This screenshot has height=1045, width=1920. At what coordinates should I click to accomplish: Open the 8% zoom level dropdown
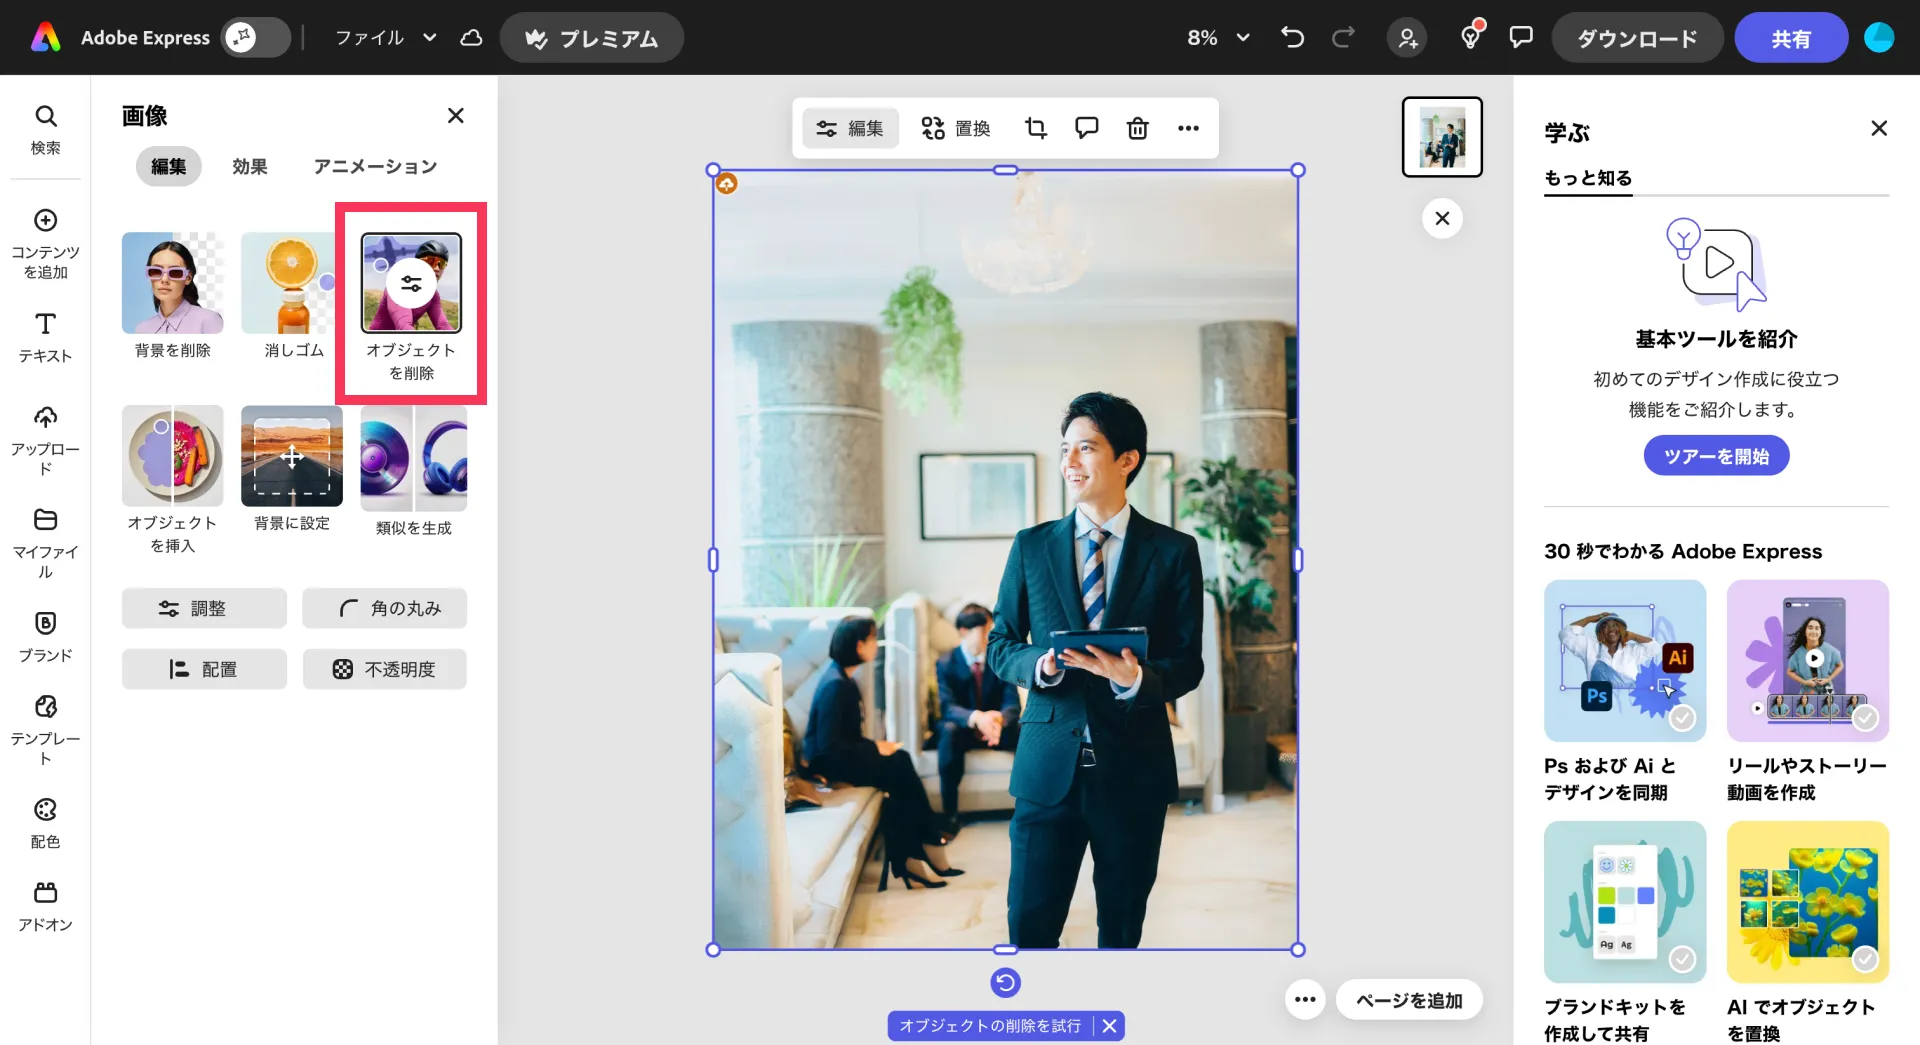pyautogui.click(x=1218, y=38)
